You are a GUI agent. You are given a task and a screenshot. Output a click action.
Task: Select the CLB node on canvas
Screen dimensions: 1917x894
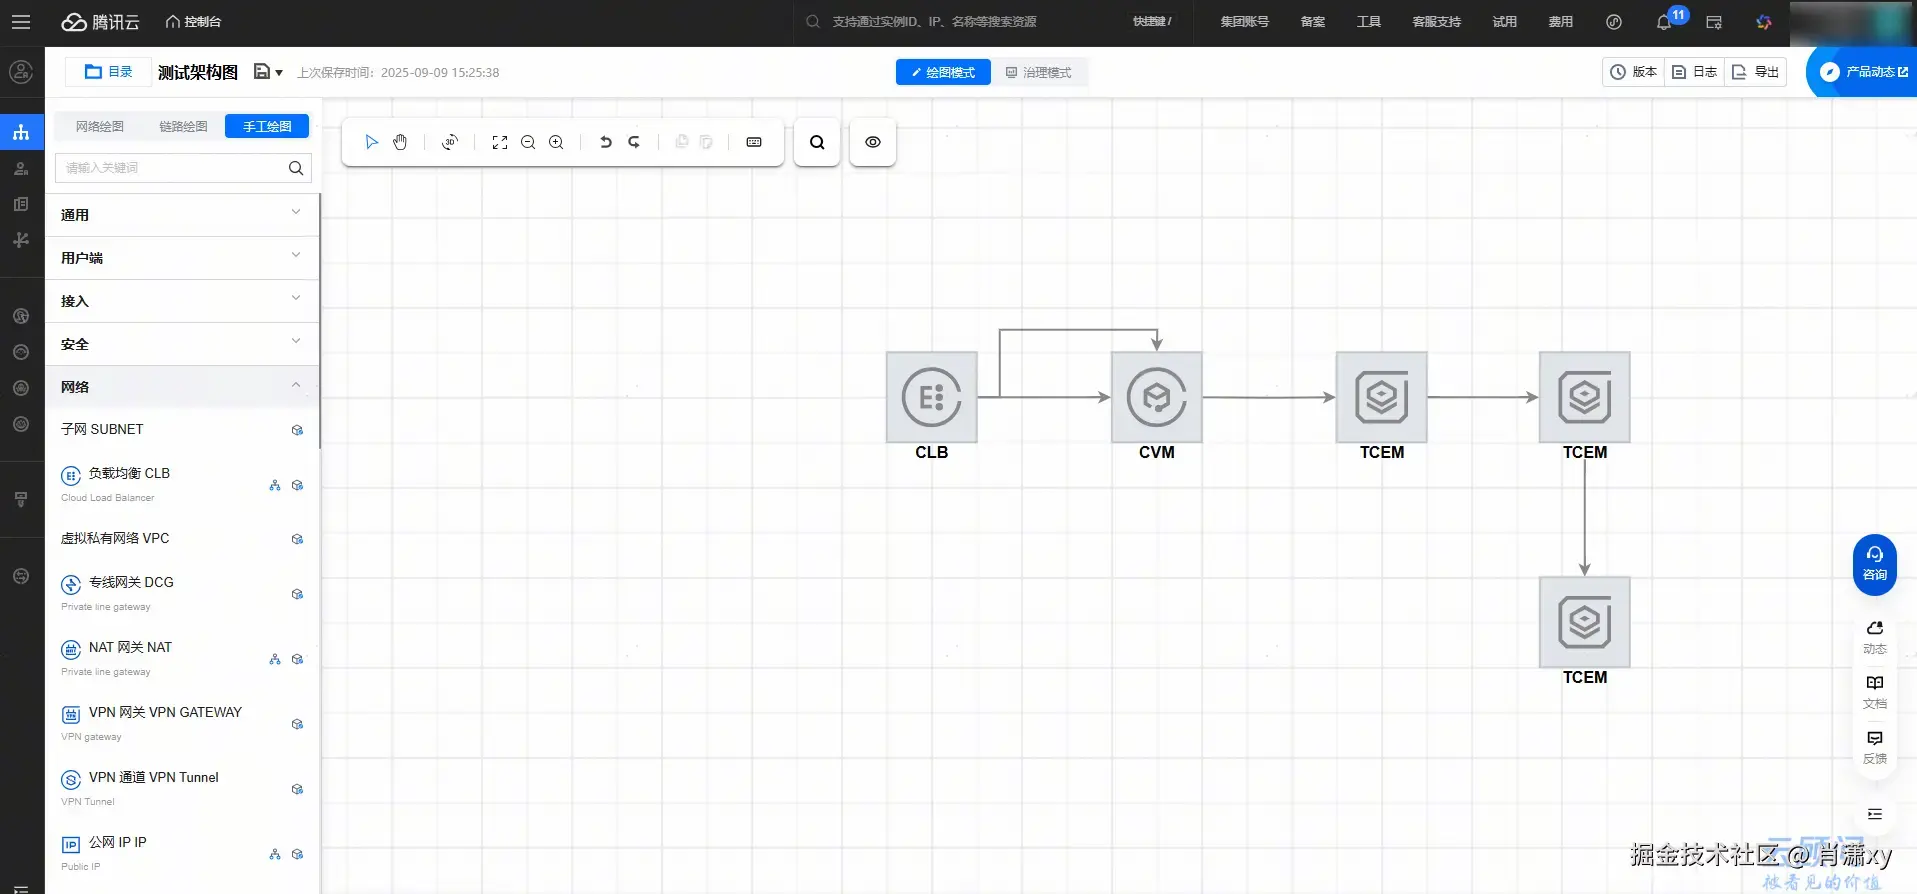pos(931,397)
